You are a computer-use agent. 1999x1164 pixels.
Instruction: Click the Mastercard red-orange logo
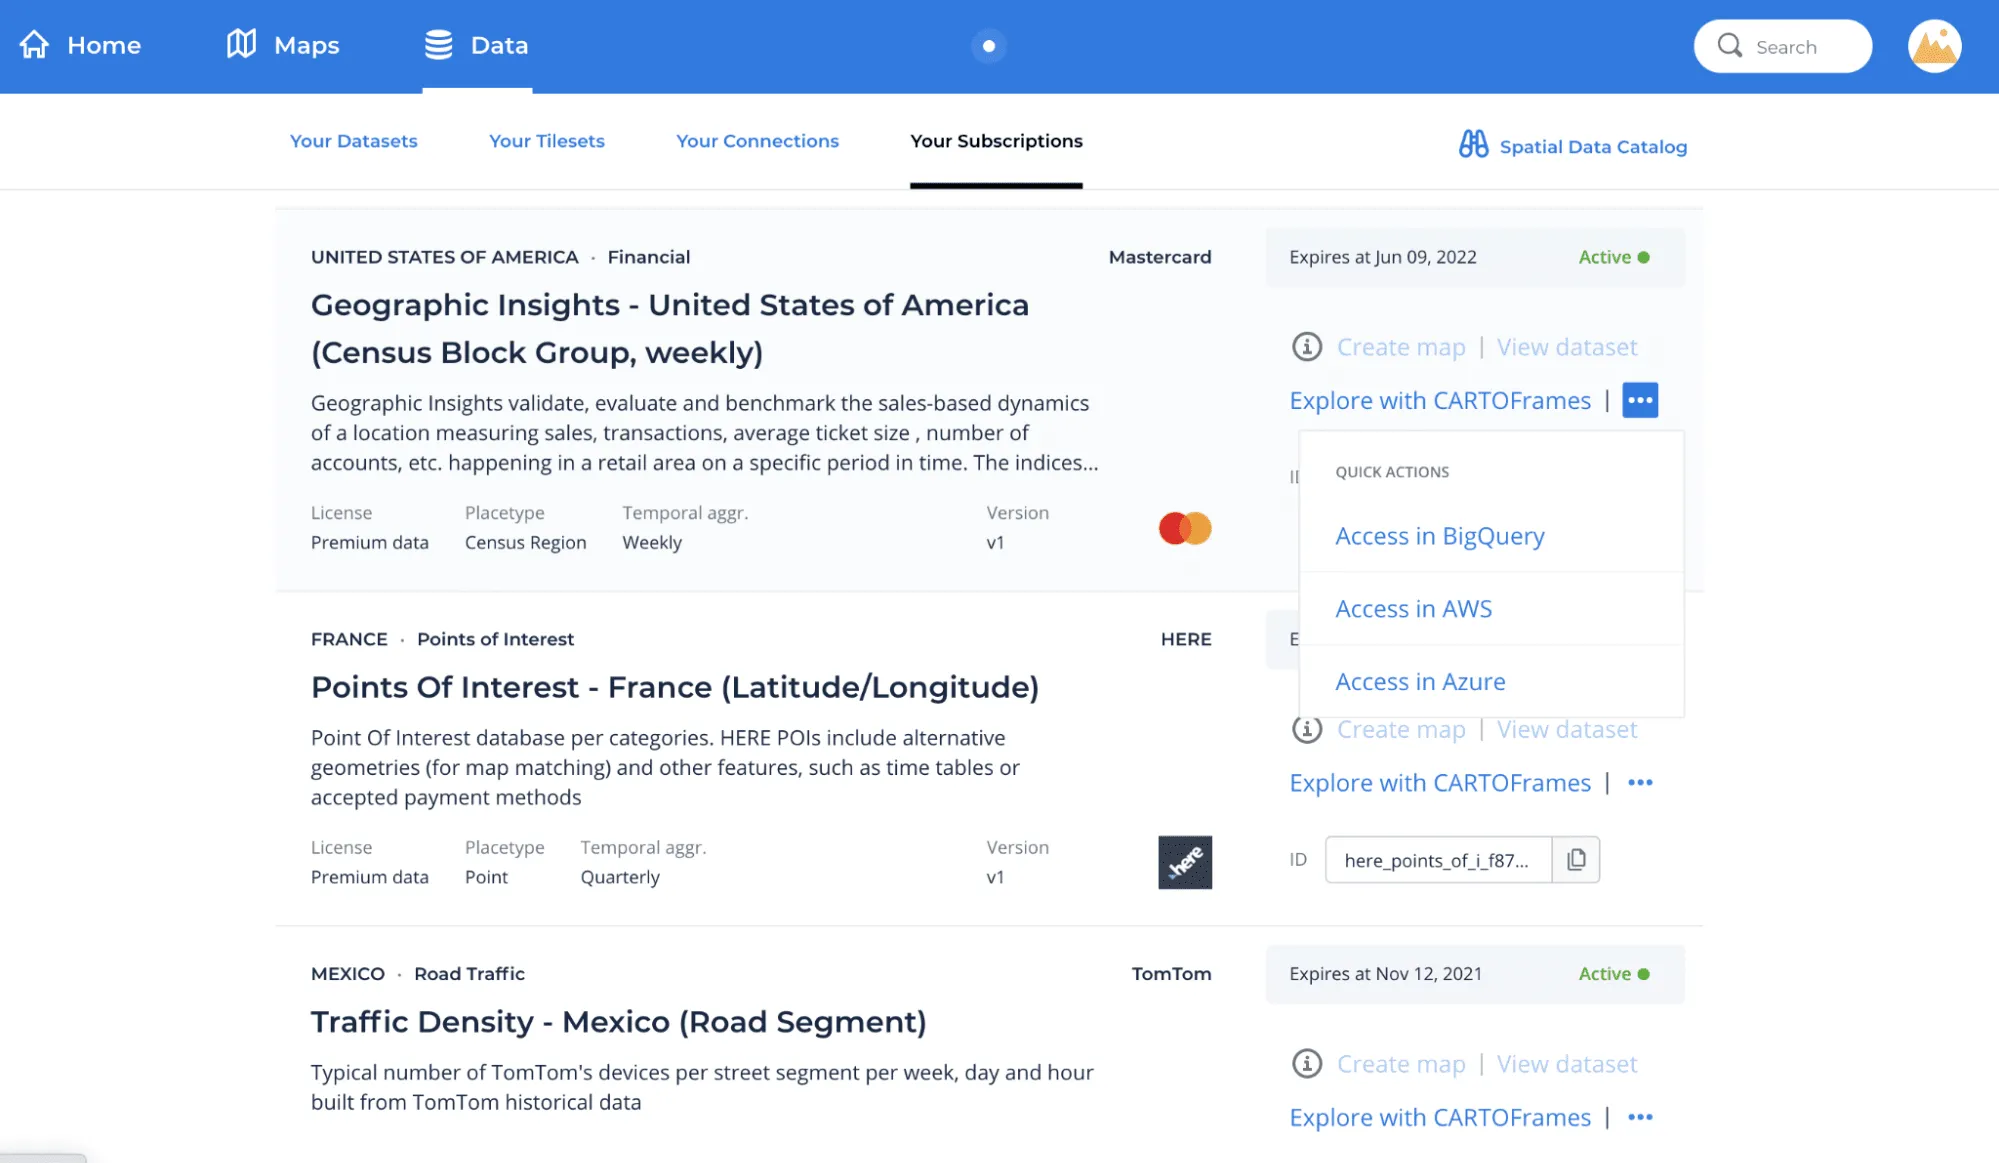pyautogui.click(x=1184, y=528)
